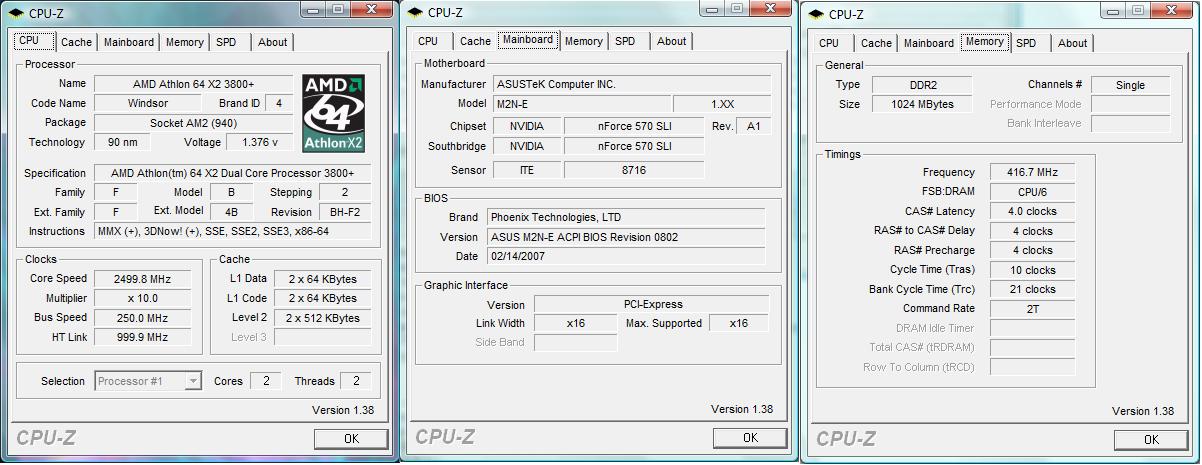1202x465 pixels.
Task: Maximize the middle CPU-Z window
Action: click(738, 8)
